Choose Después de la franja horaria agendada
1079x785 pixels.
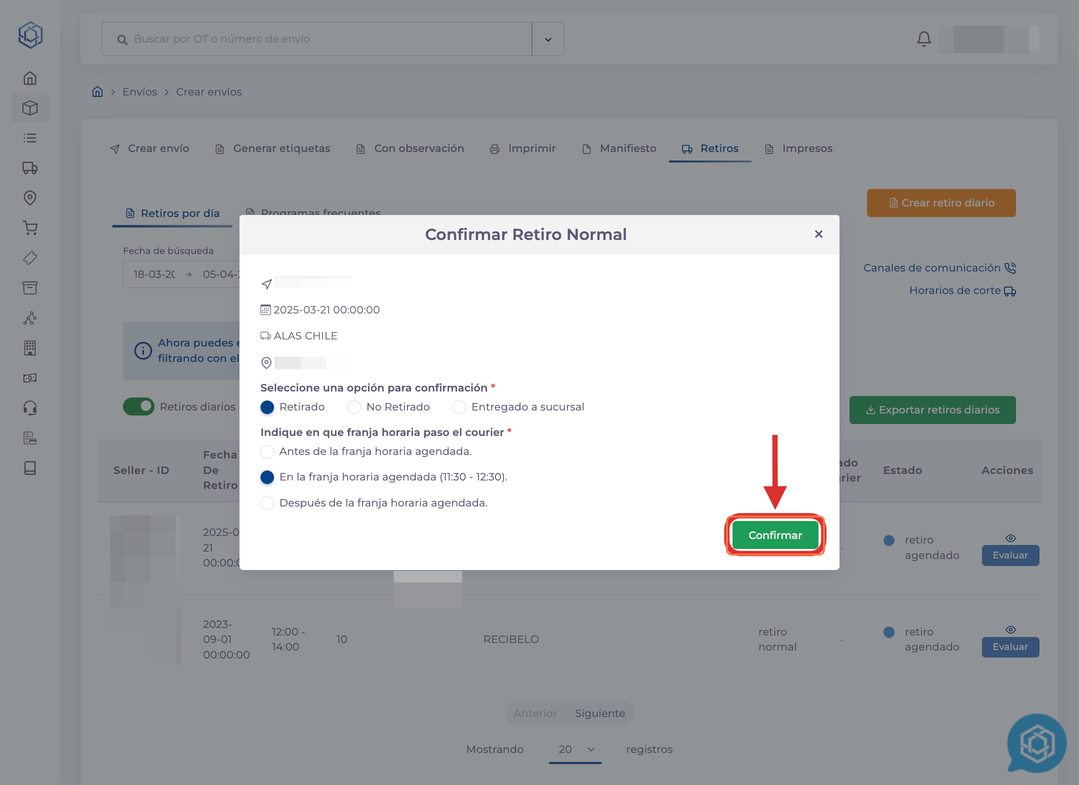(x=267, y=503)
